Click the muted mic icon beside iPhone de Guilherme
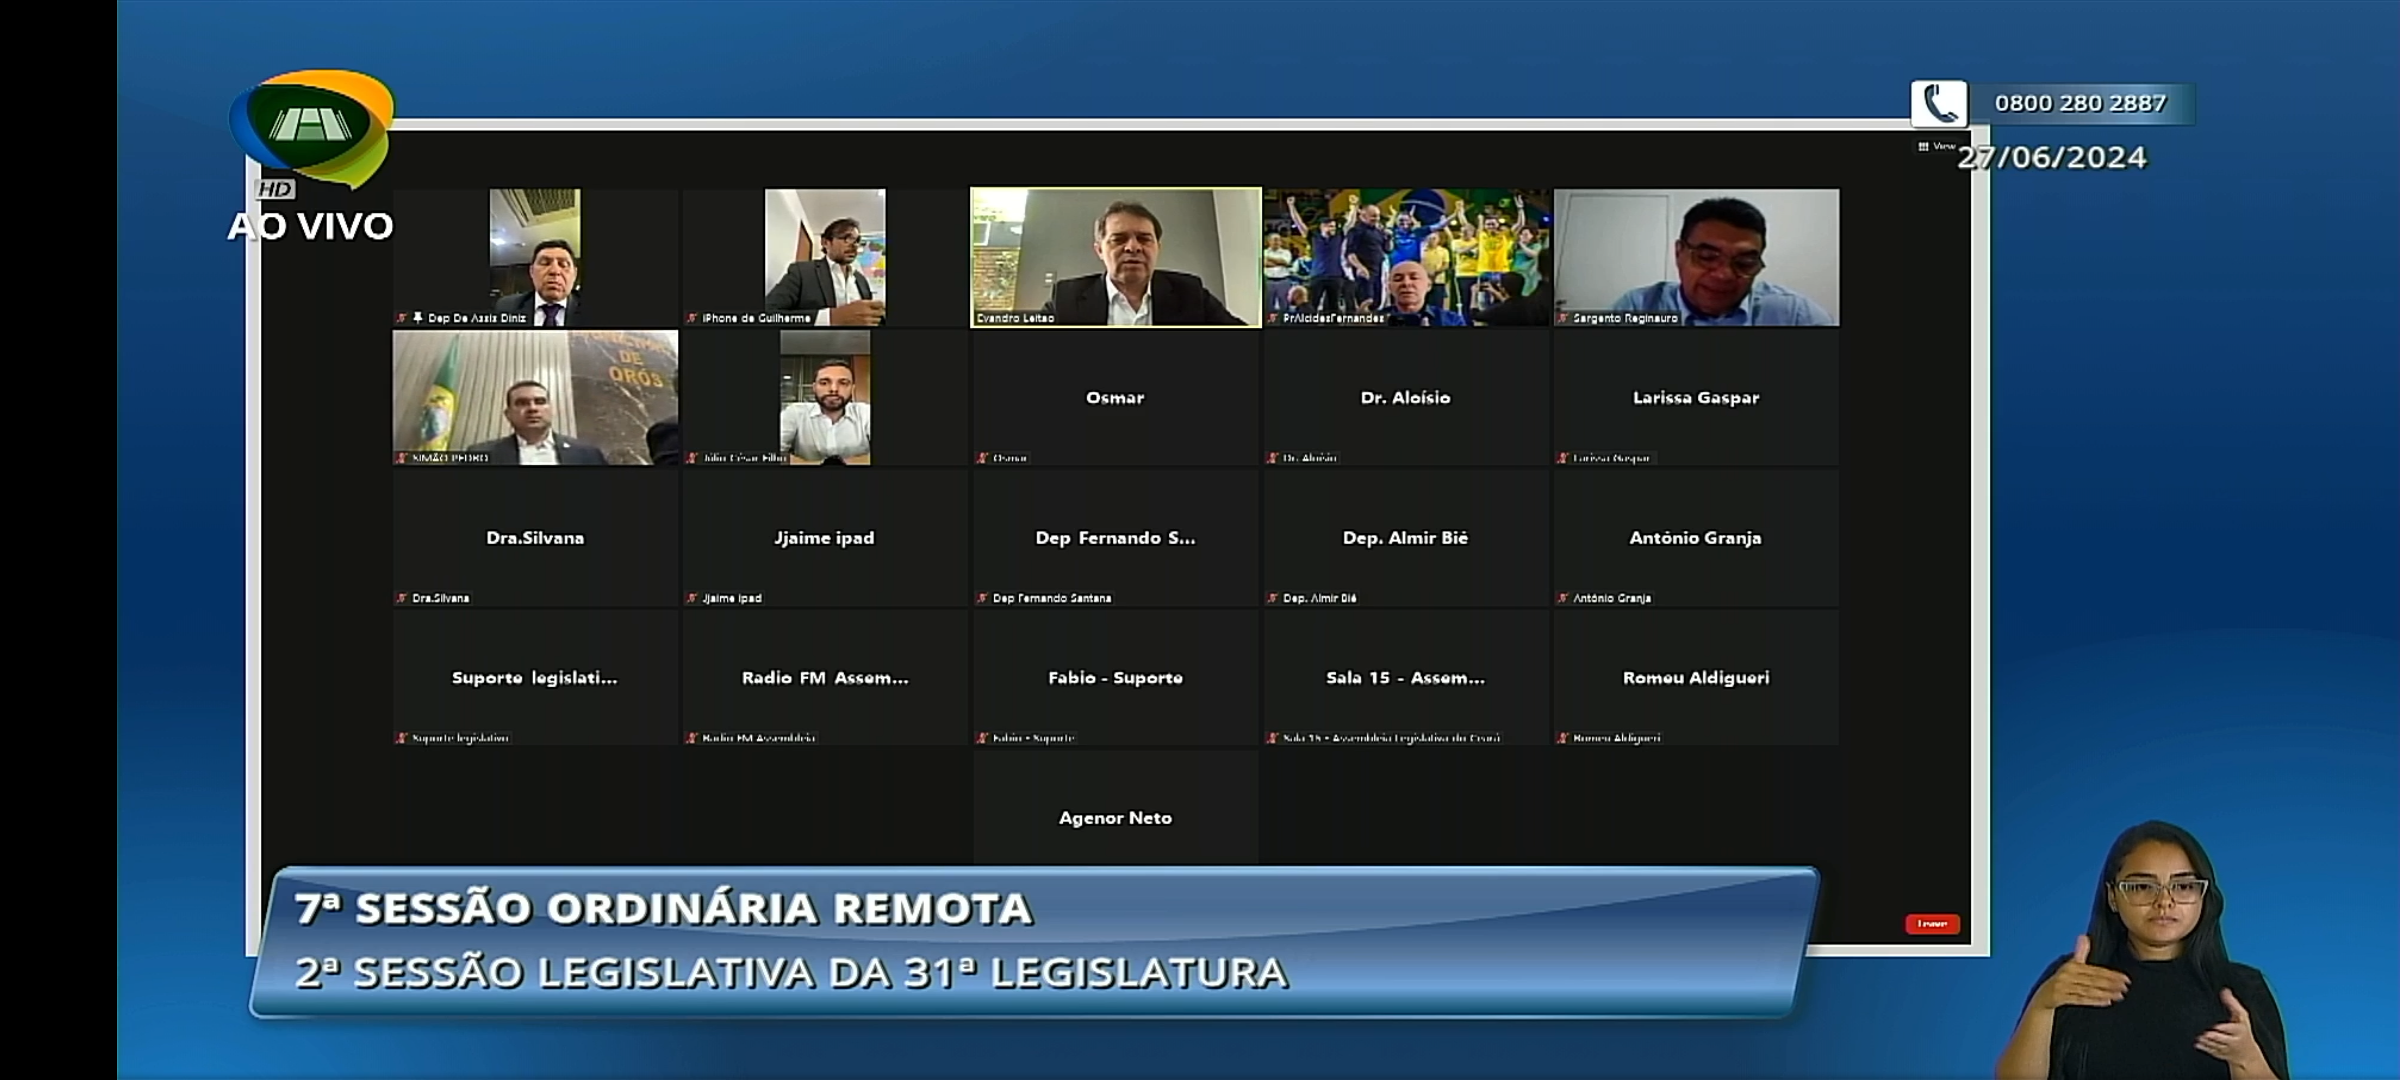 tap(692, 318)
